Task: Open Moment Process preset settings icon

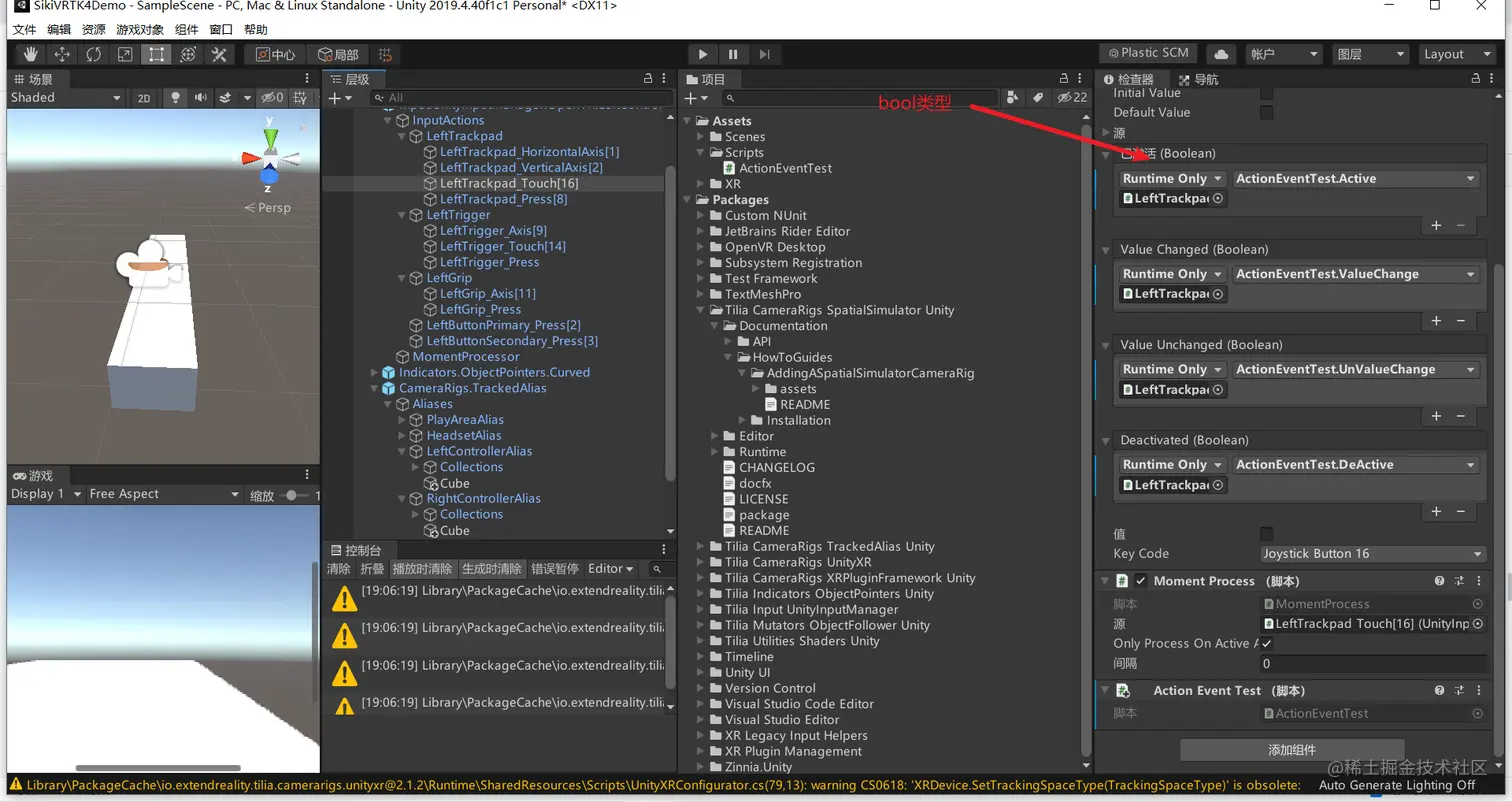Action: tap(1459, 581)
